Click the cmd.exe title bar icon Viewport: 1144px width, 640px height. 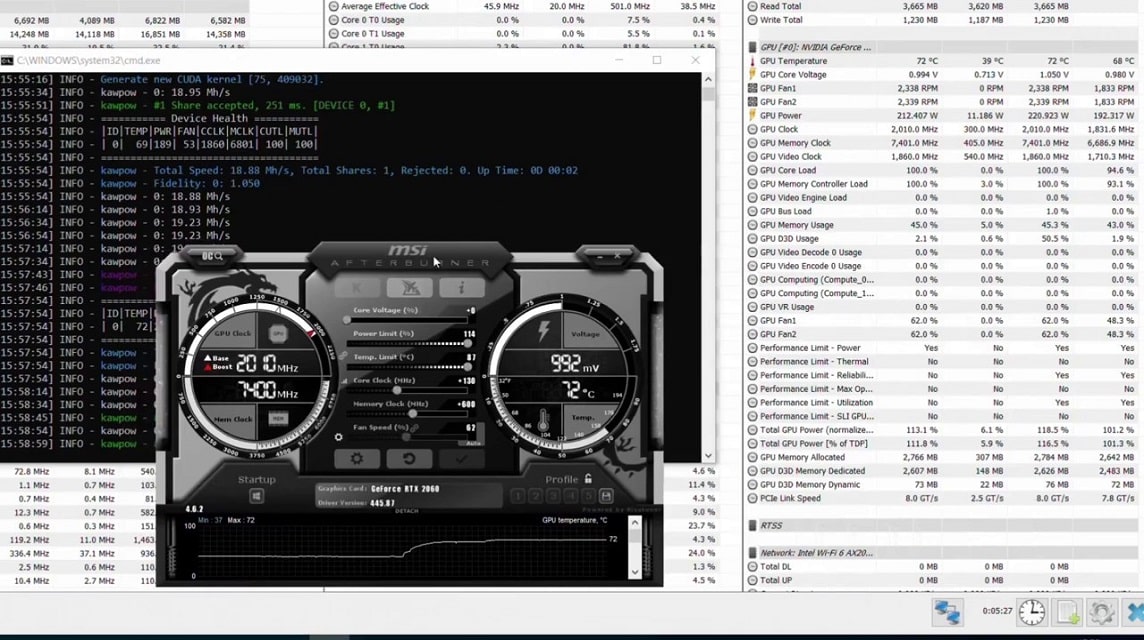[7, 61]
